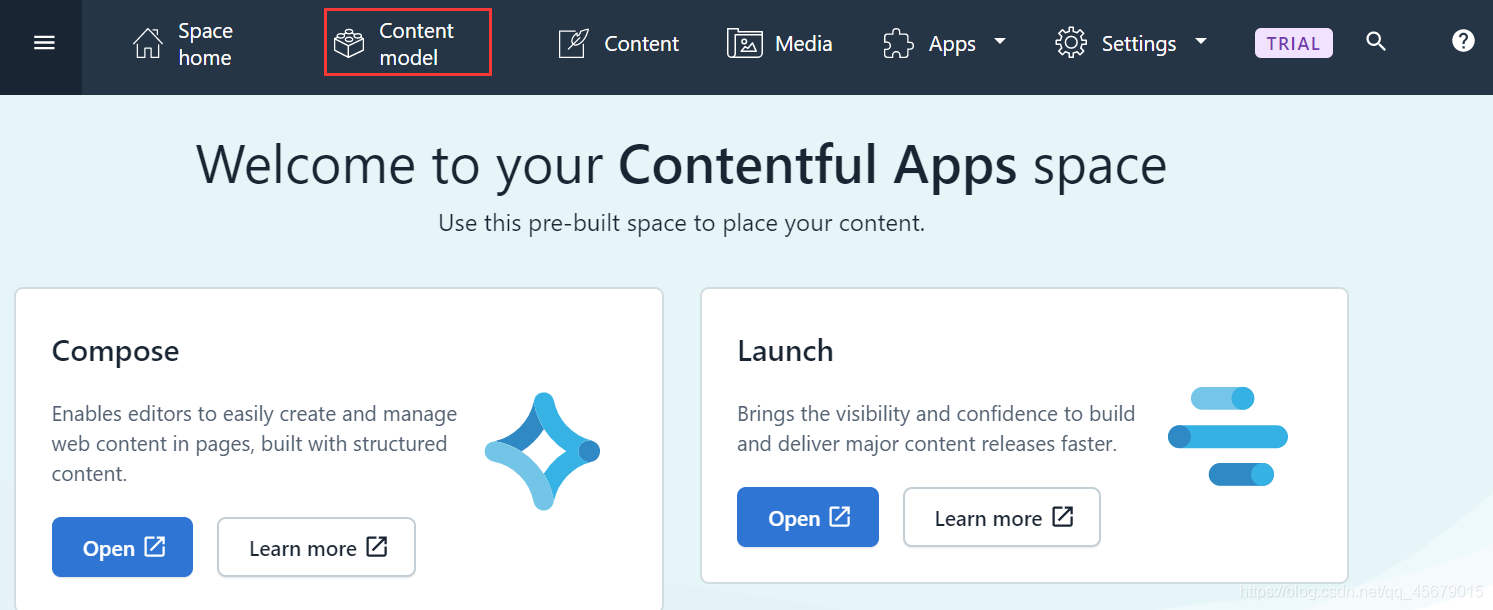
Task: Click external-link icon on Compose Learn more
Action: point(376,547)
